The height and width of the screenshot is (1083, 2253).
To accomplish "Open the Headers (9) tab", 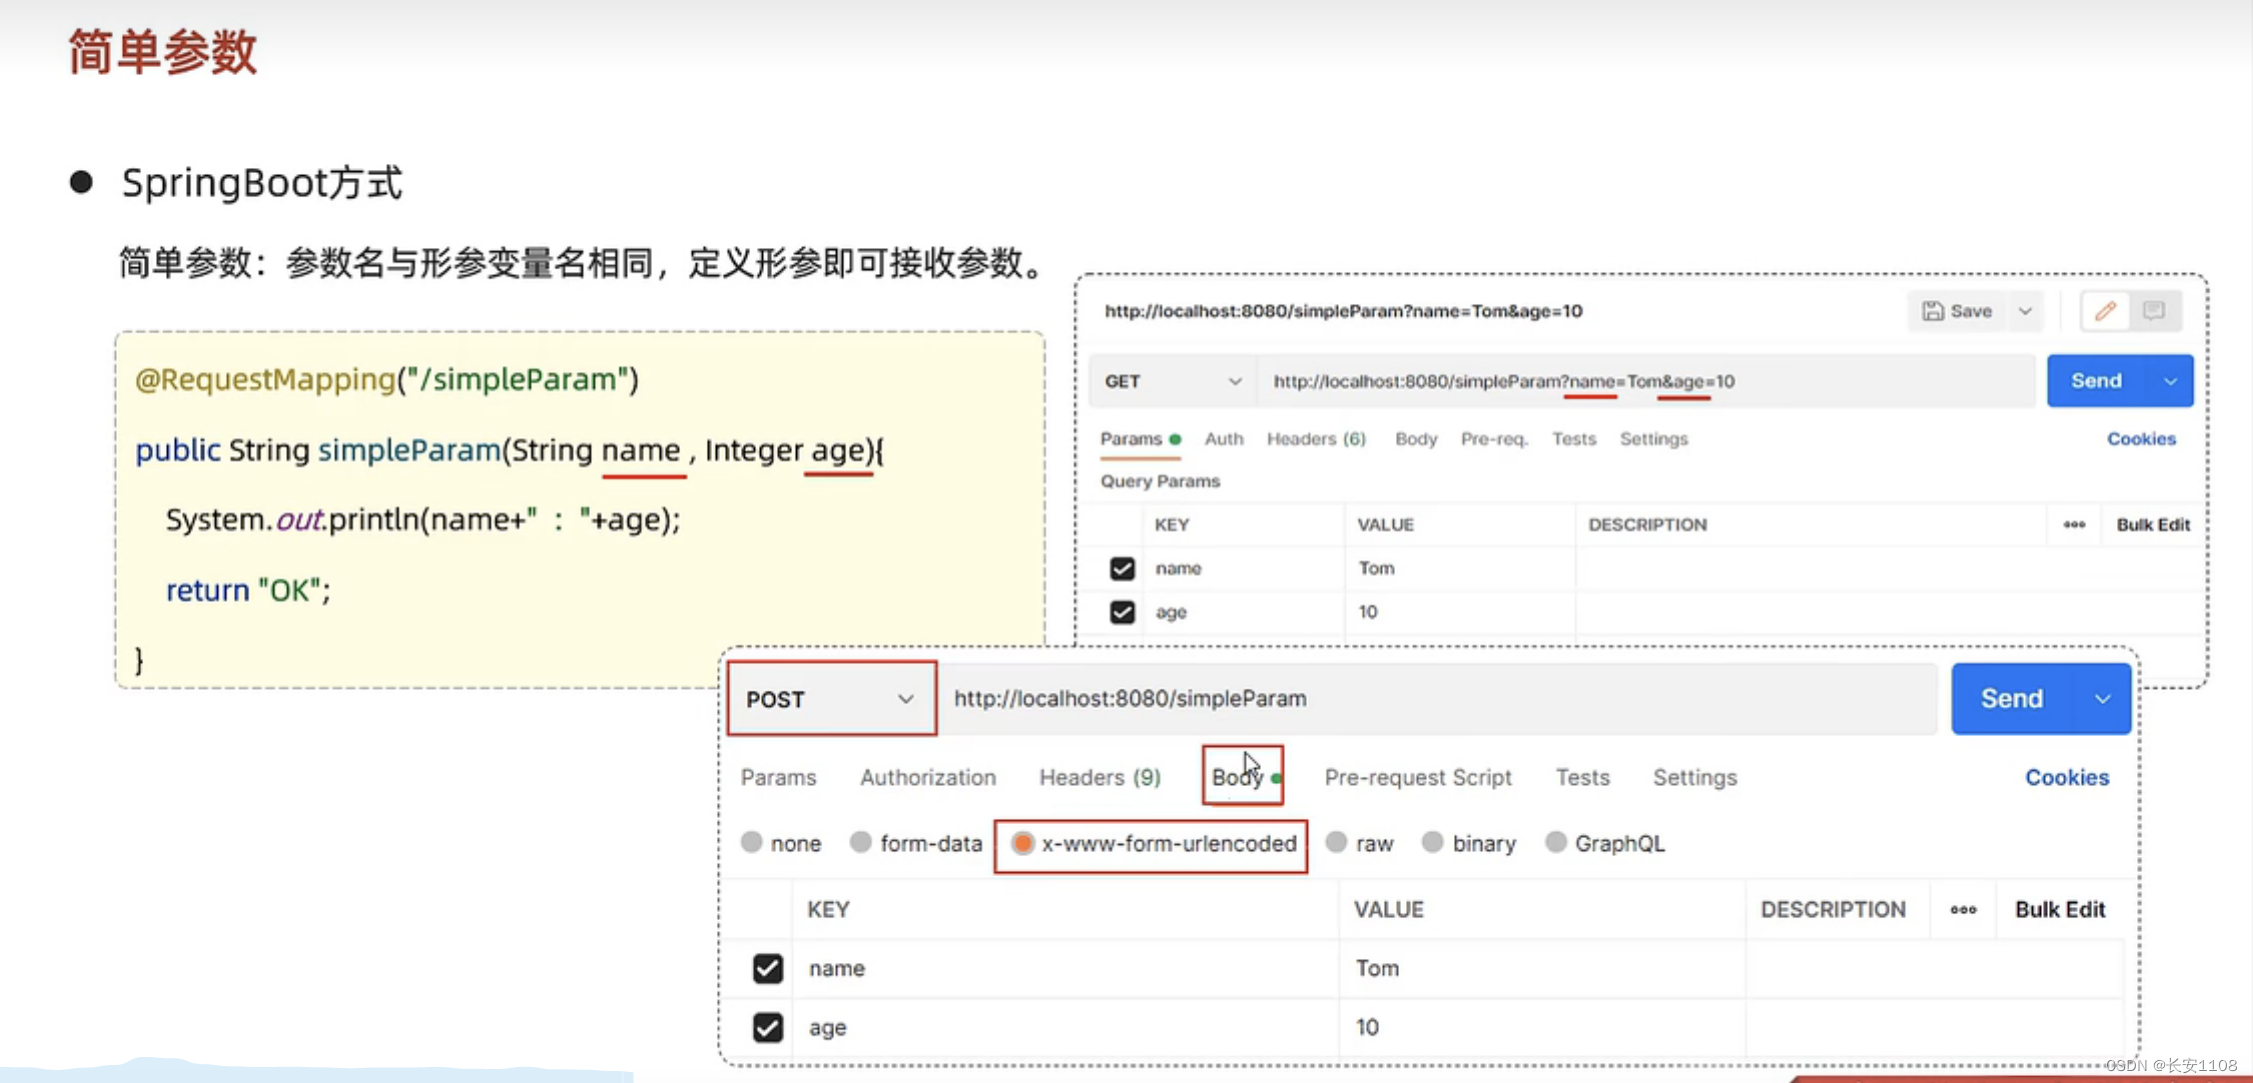I will (1100, 777).
